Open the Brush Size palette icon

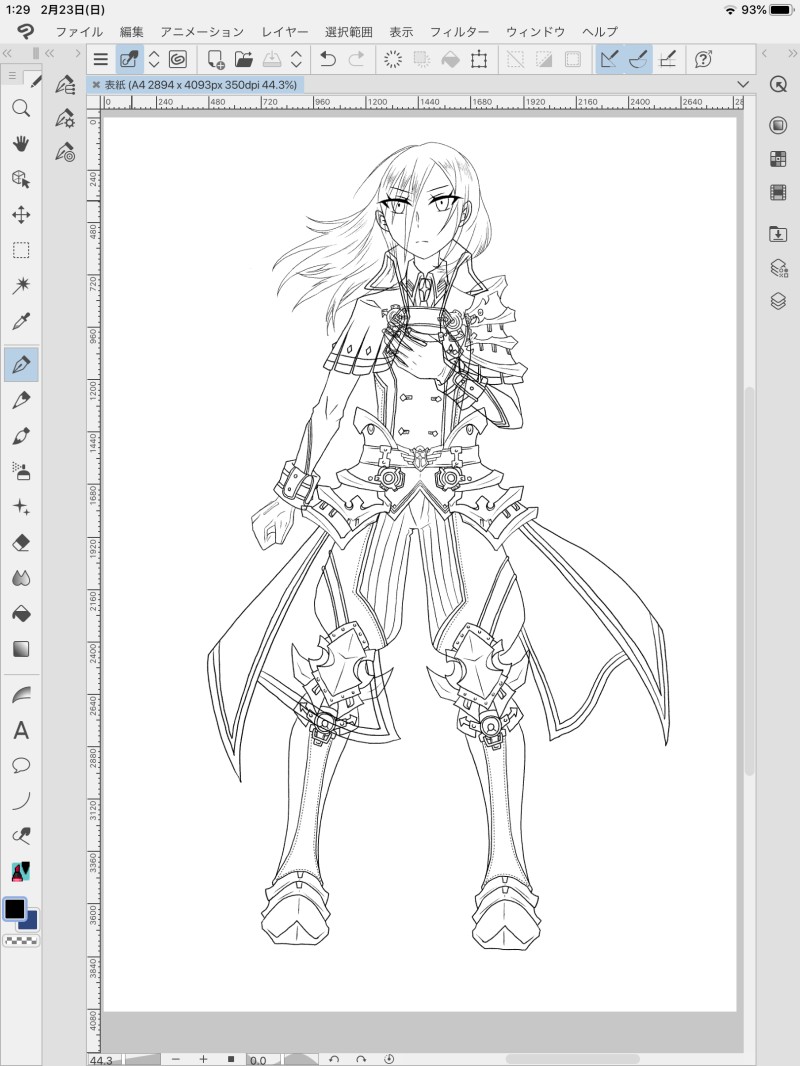click(65, 152)
